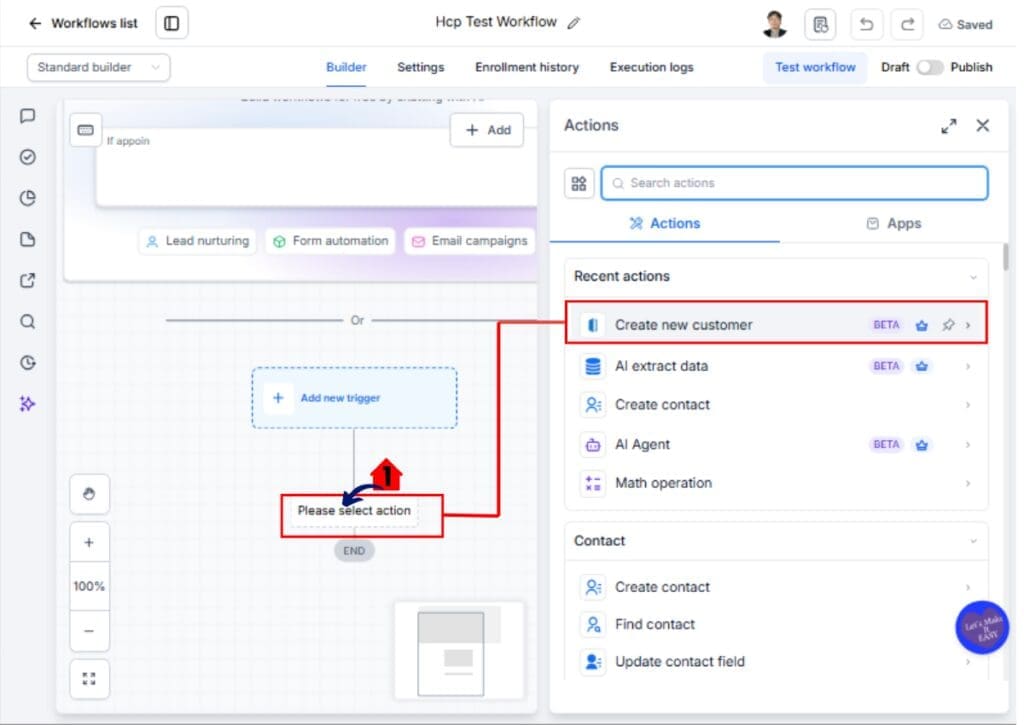
Task: Open the history clock sidebar icon
Action: [x=27, y=362]
